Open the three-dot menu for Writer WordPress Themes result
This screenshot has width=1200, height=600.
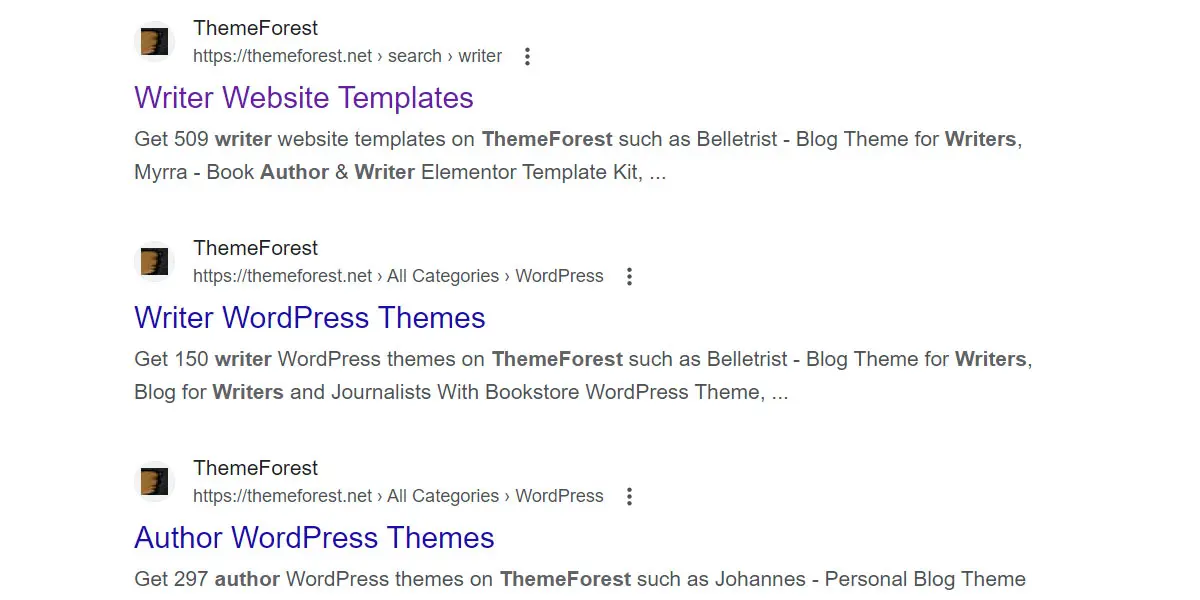tap(629, 277)
